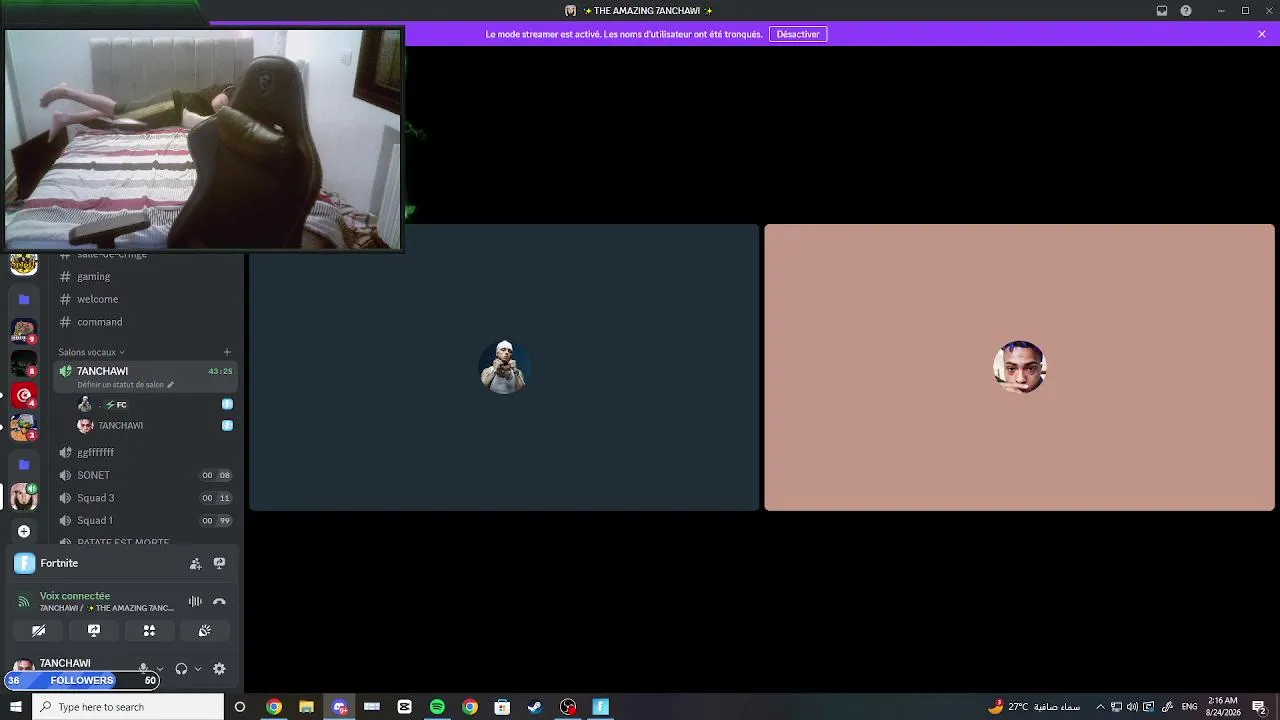Viewport: 1280px width, 720px height.
Task: Open the server with 8 notifications
Action: tap(24, 363)
